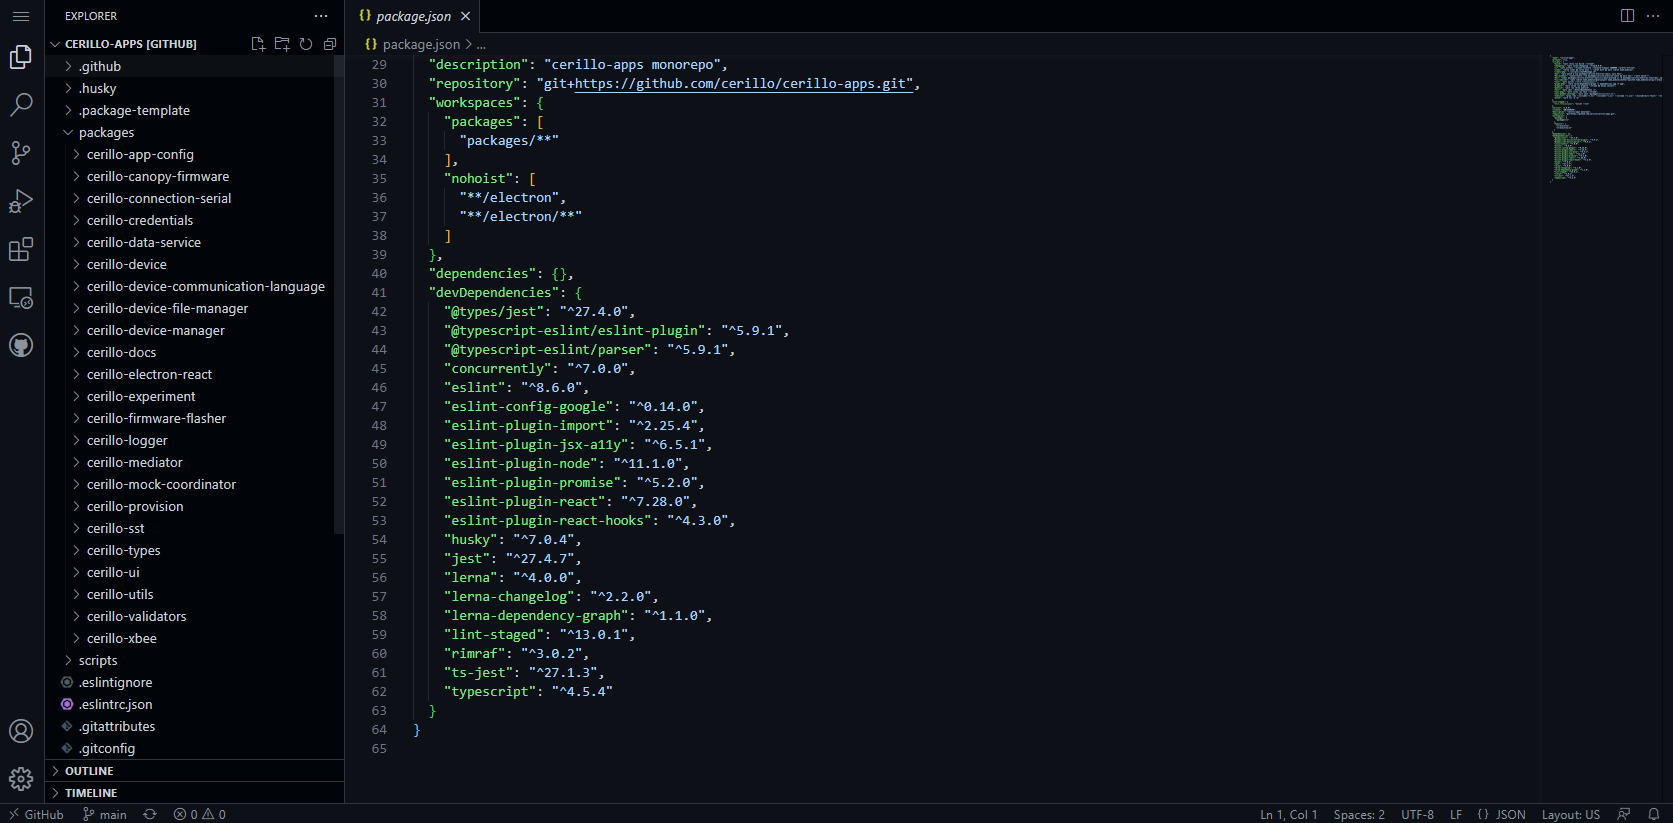This screenshot has height=823, width=1673.
Task: Click the Ln 1, Col 1 position indicator
Action: tap(1288, 814)
